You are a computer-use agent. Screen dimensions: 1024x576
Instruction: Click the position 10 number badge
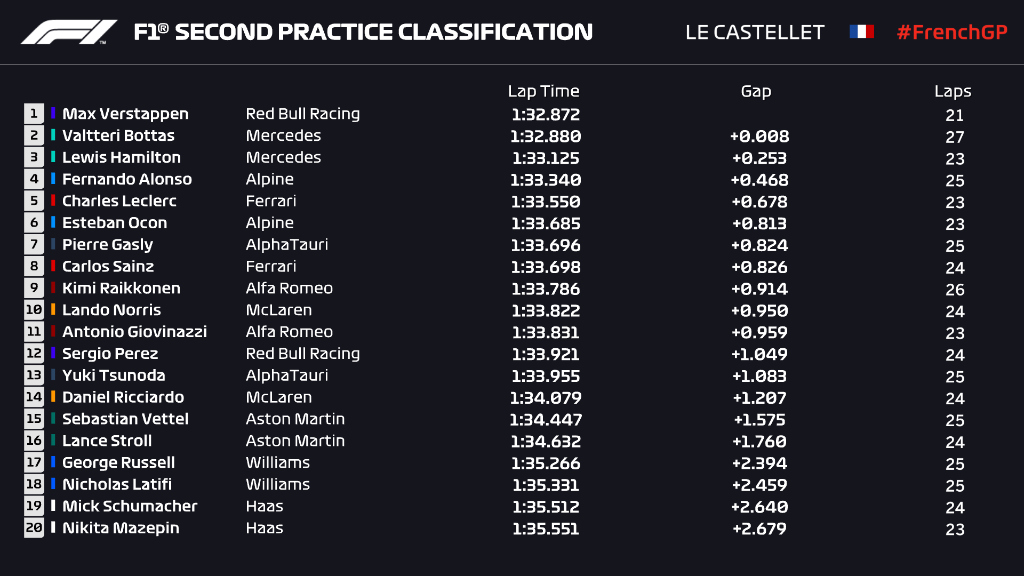[34, 310]
